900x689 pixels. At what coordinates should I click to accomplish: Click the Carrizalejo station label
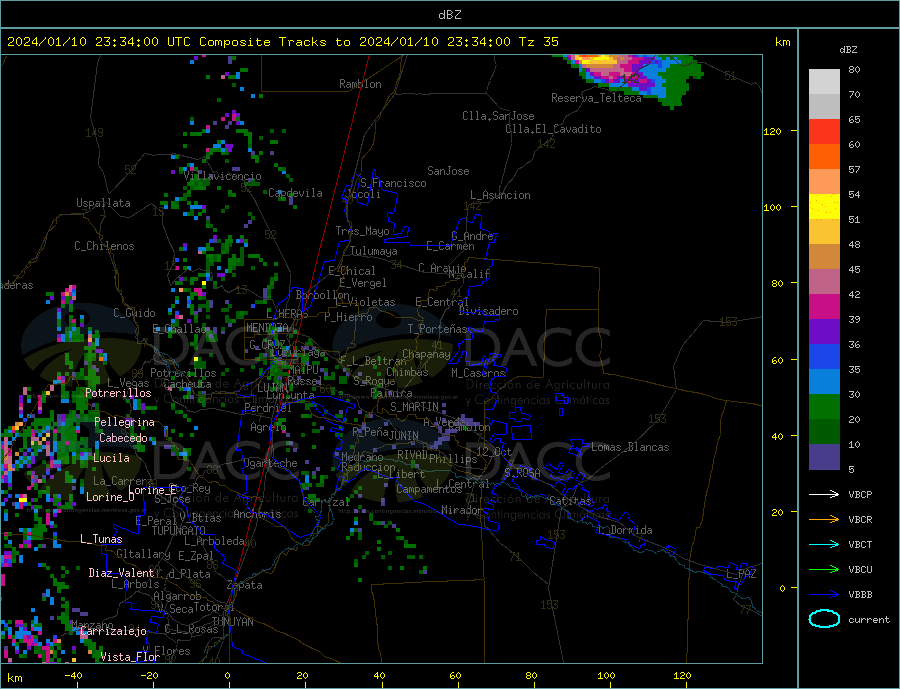point(113,632)
